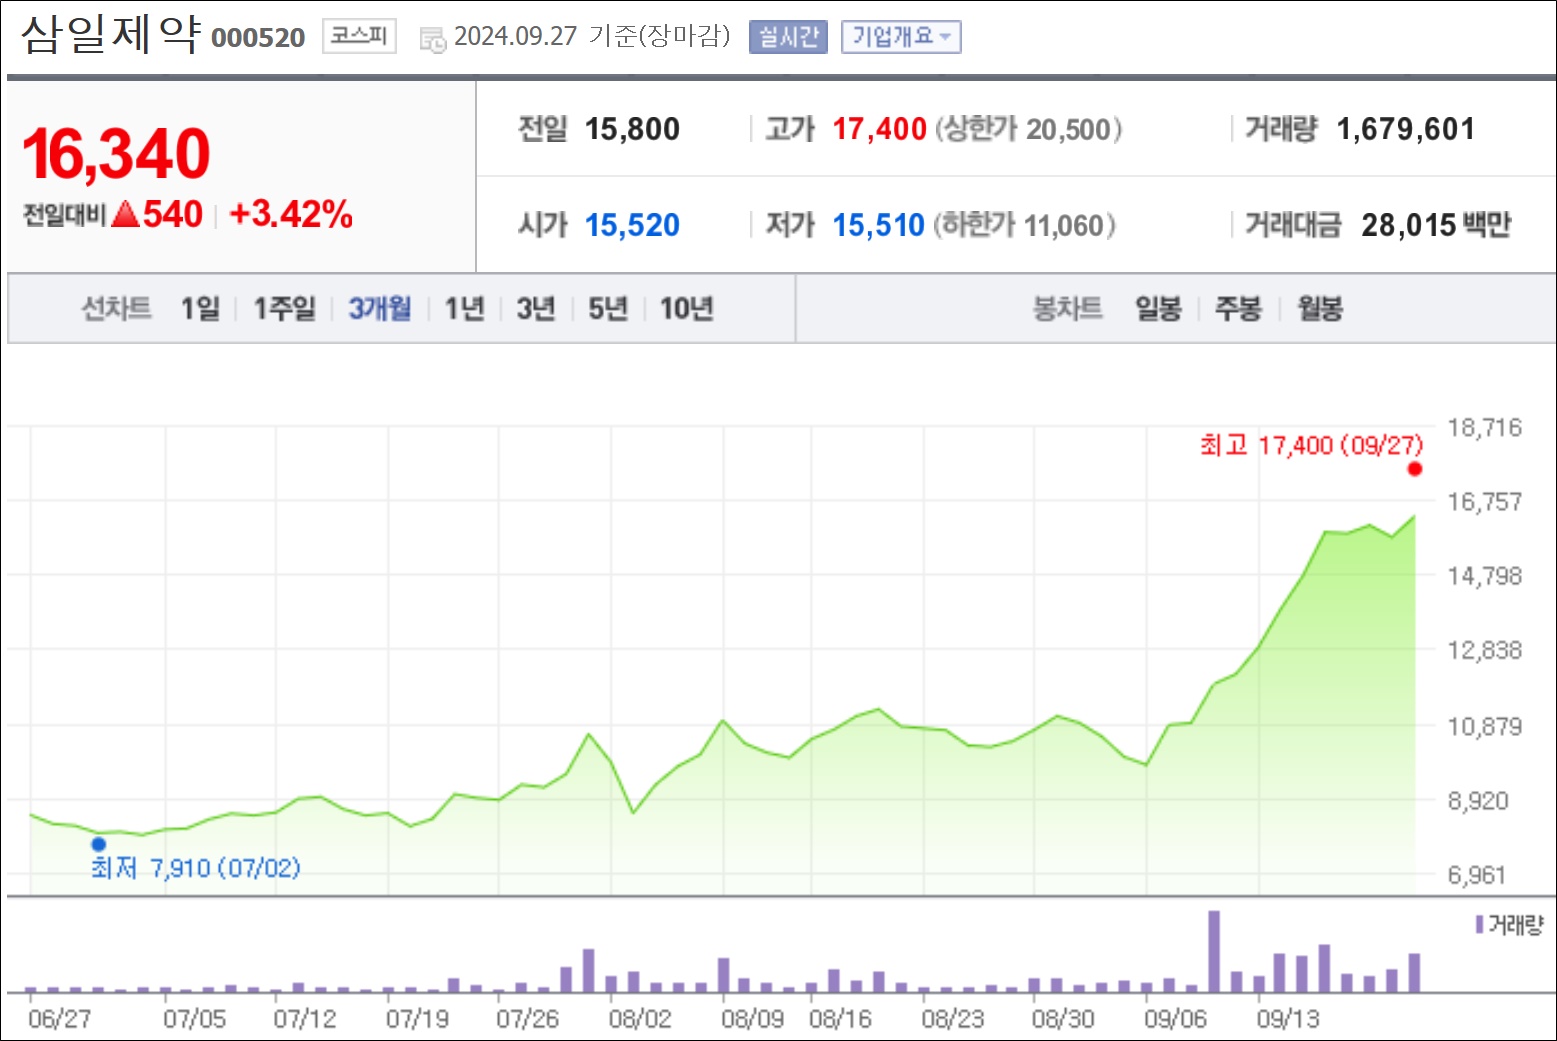Screen dimensions: 1557x1041
Task: Select the 1년 line chart tab
Action: pos(464,309)
